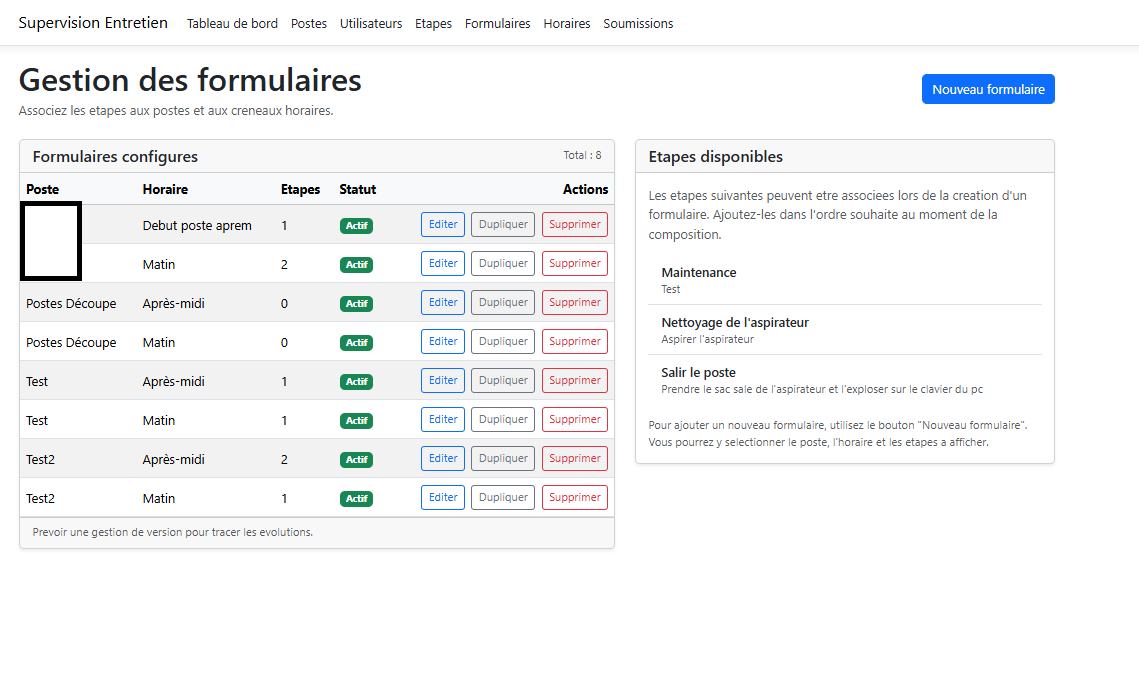
Task: Click the Supervision Entretien brand link
Action: tap(93, 23)
